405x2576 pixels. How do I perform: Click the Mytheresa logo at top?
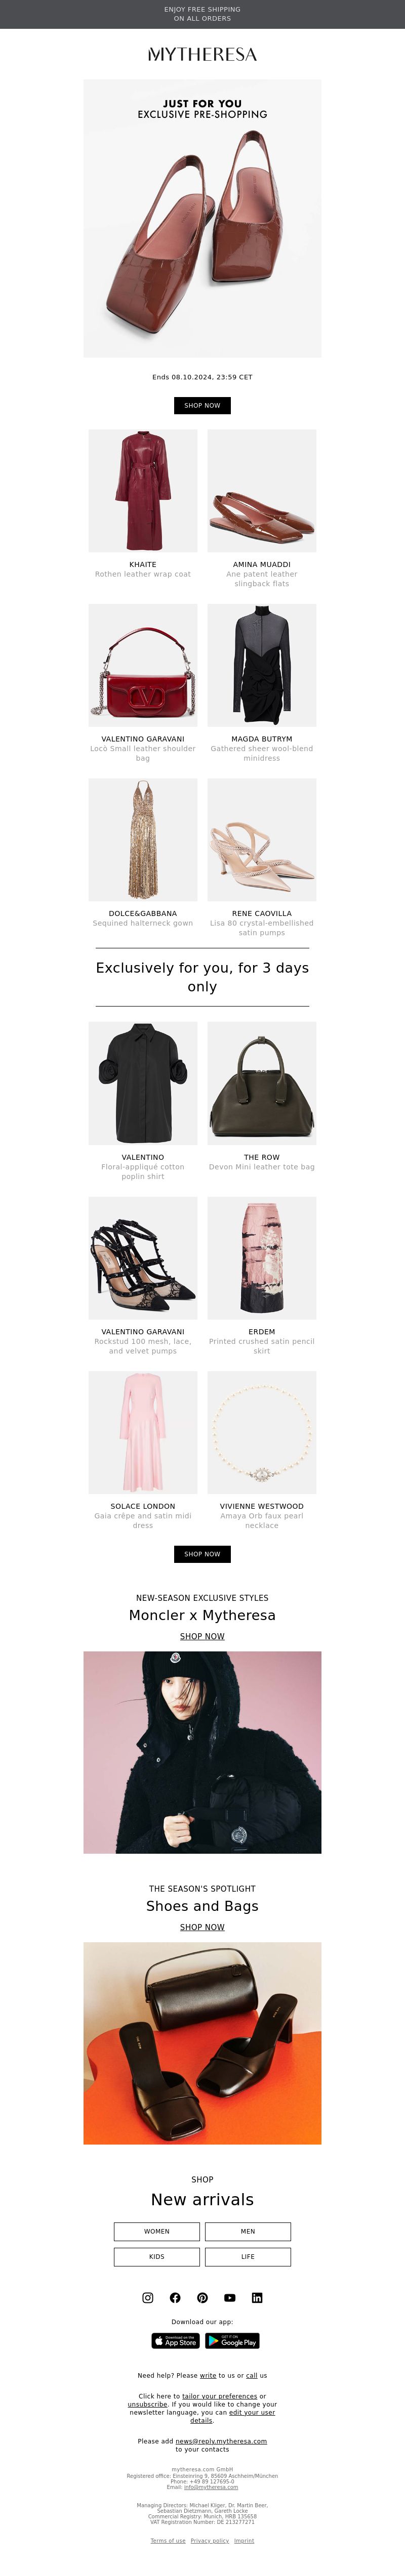pos(202,54)
